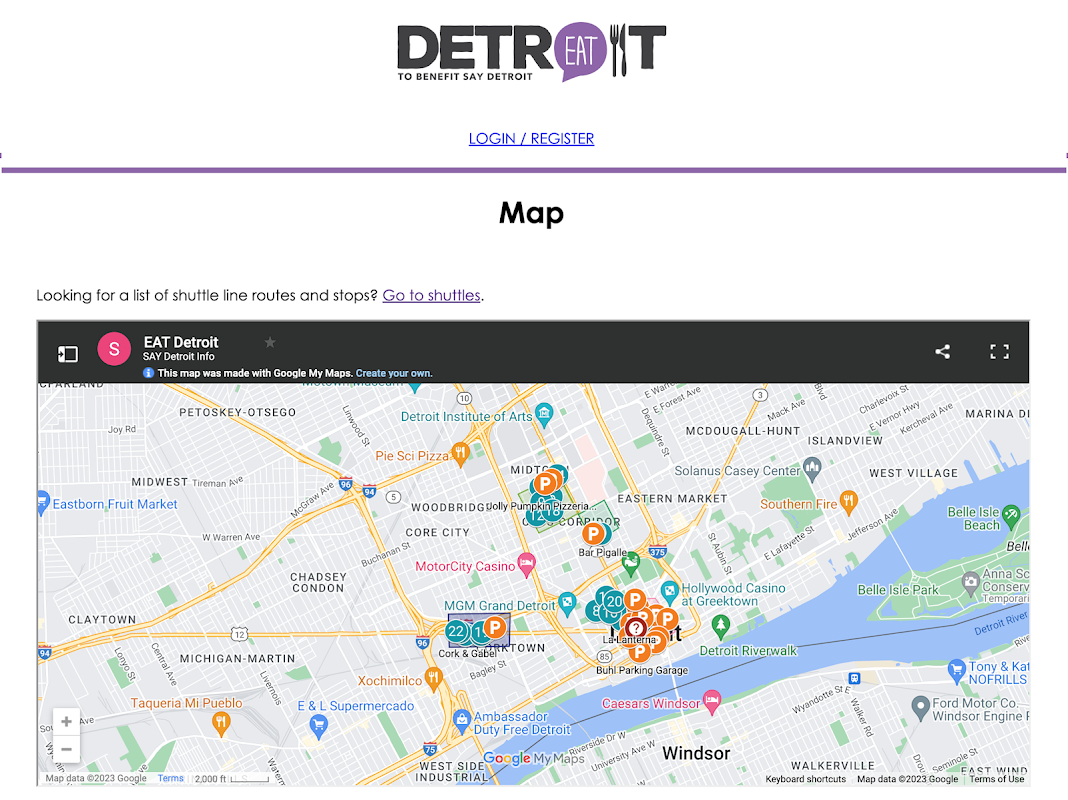Click the green marker beside Bar Pigalle label
1068x800 pixels.
coord(631,562)
